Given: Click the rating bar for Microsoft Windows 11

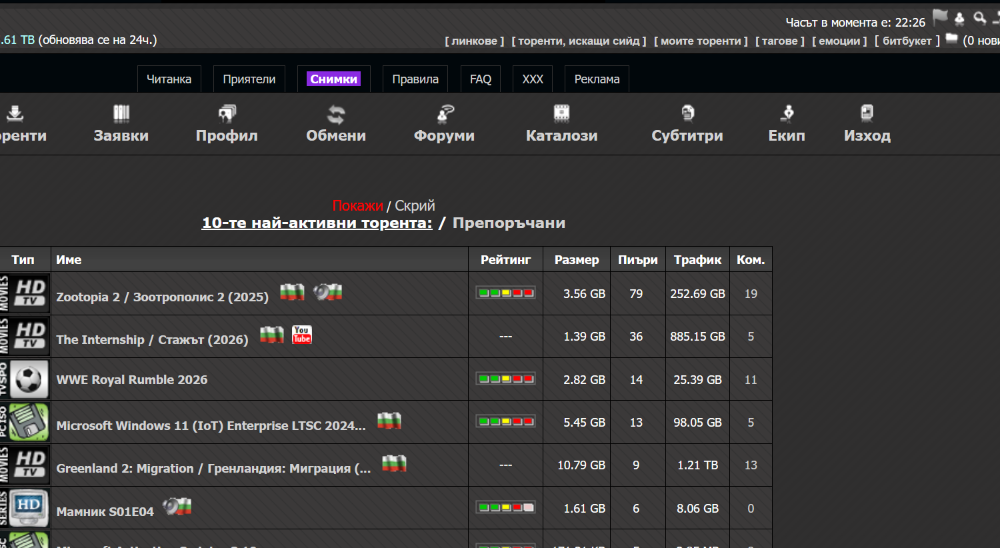Looking at the screenshot, I should (506, 422).
